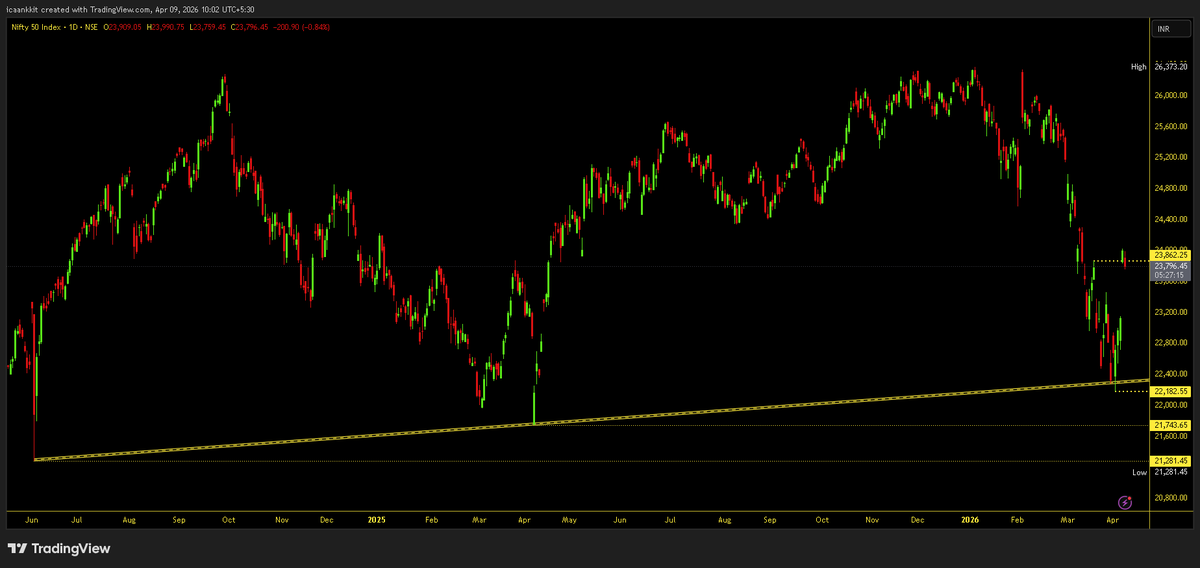1200x568 pixels.
Task: Click the 25,200.00 price axis label
Action: (x=1170, y=158)
